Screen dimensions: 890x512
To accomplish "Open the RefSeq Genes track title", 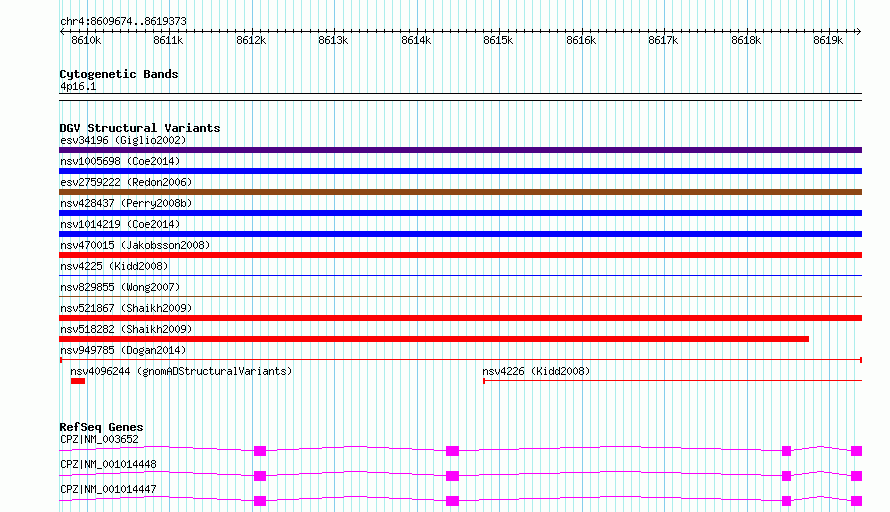I will coord(101,427).
